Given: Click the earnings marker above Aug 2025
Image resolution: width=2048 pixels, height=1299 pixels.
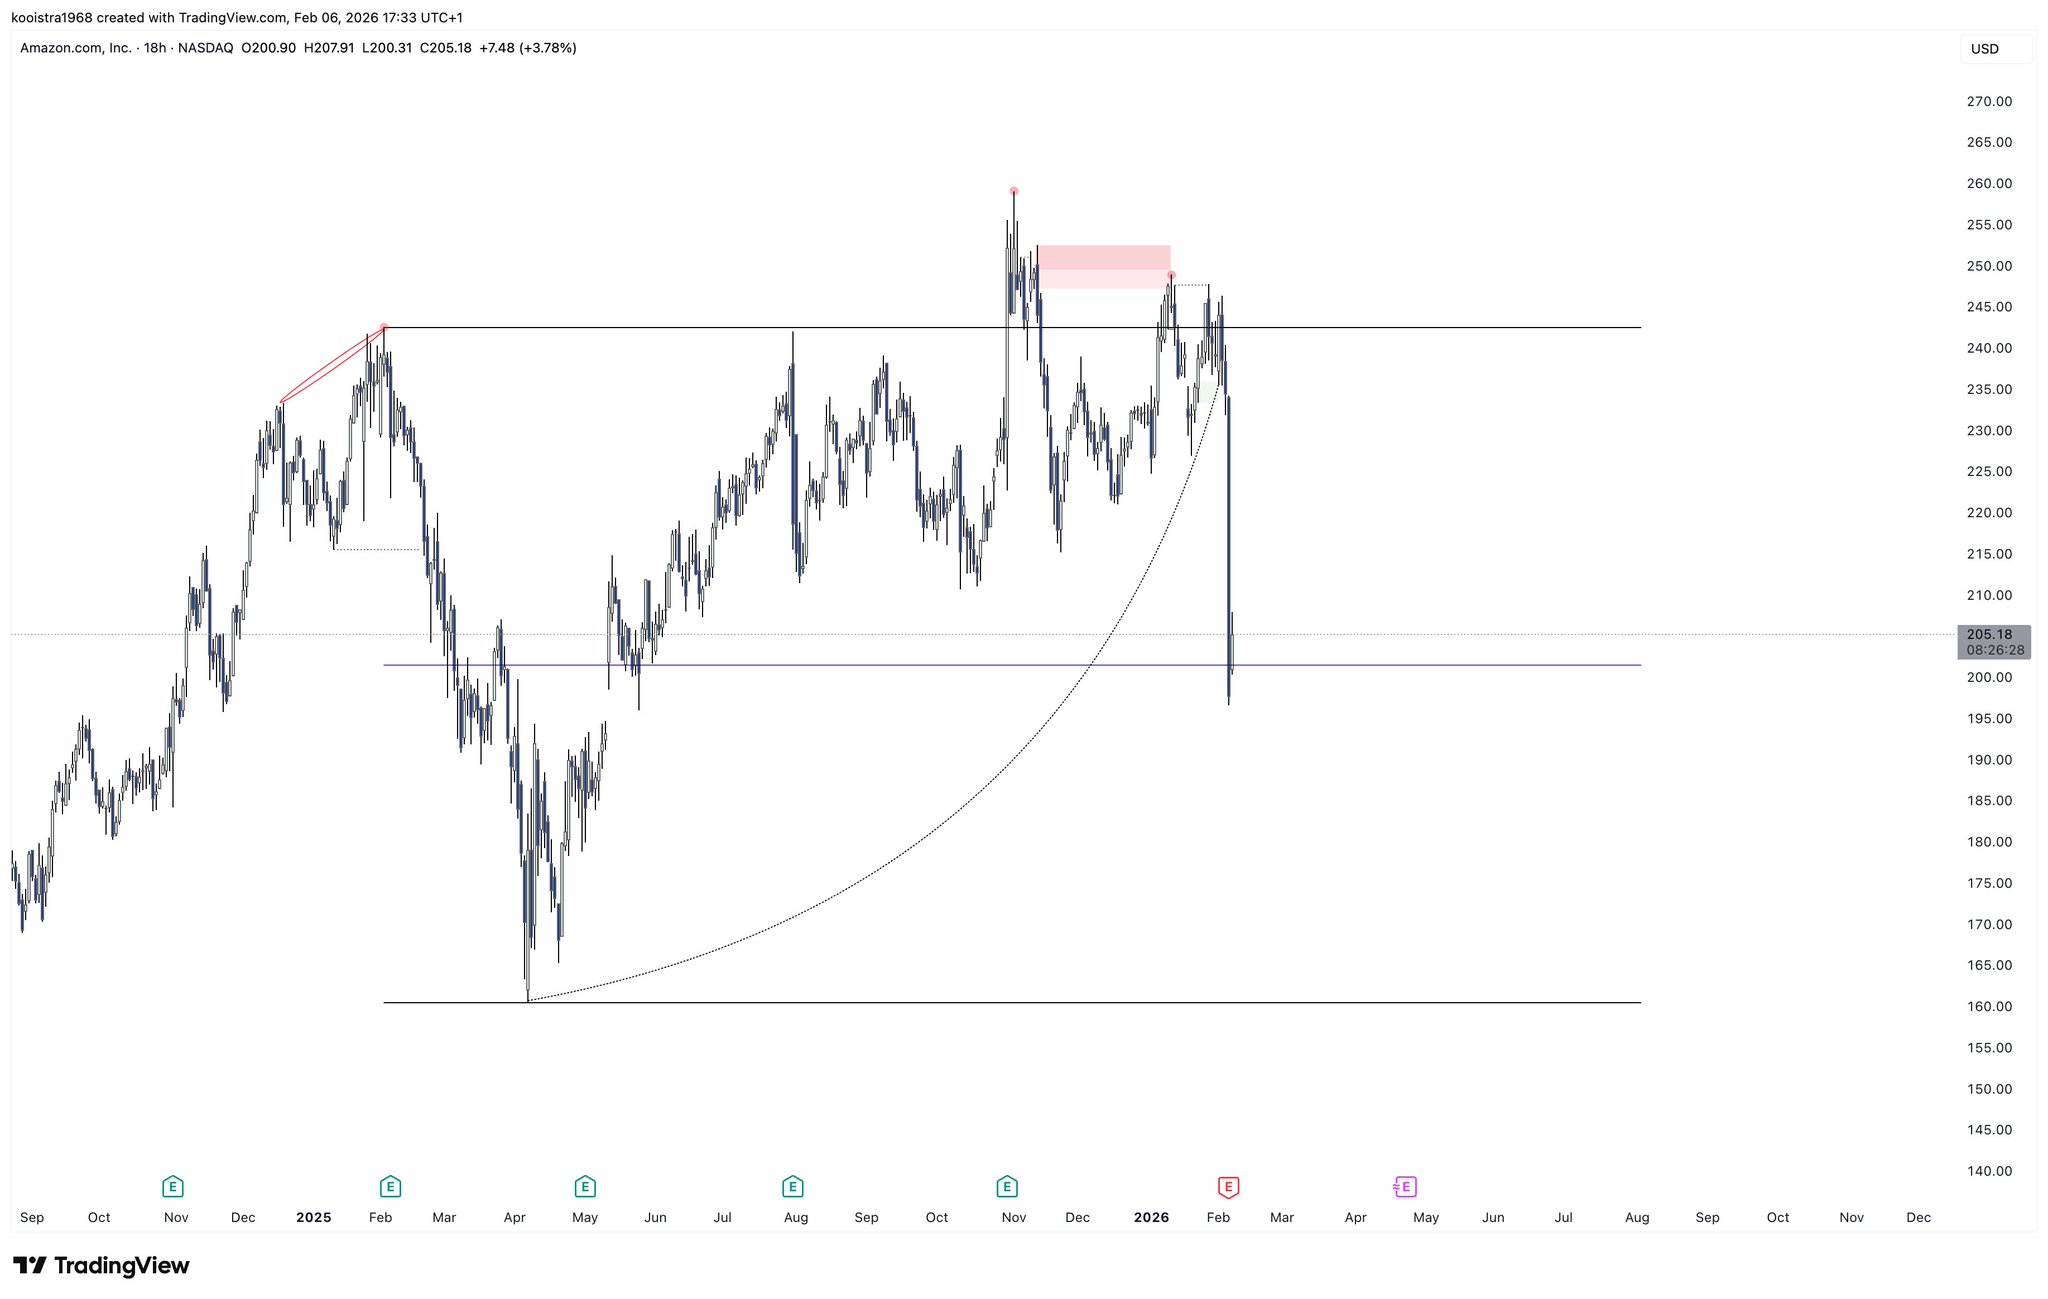Looking at the screenshot, I should click(x=792, y=1187).
